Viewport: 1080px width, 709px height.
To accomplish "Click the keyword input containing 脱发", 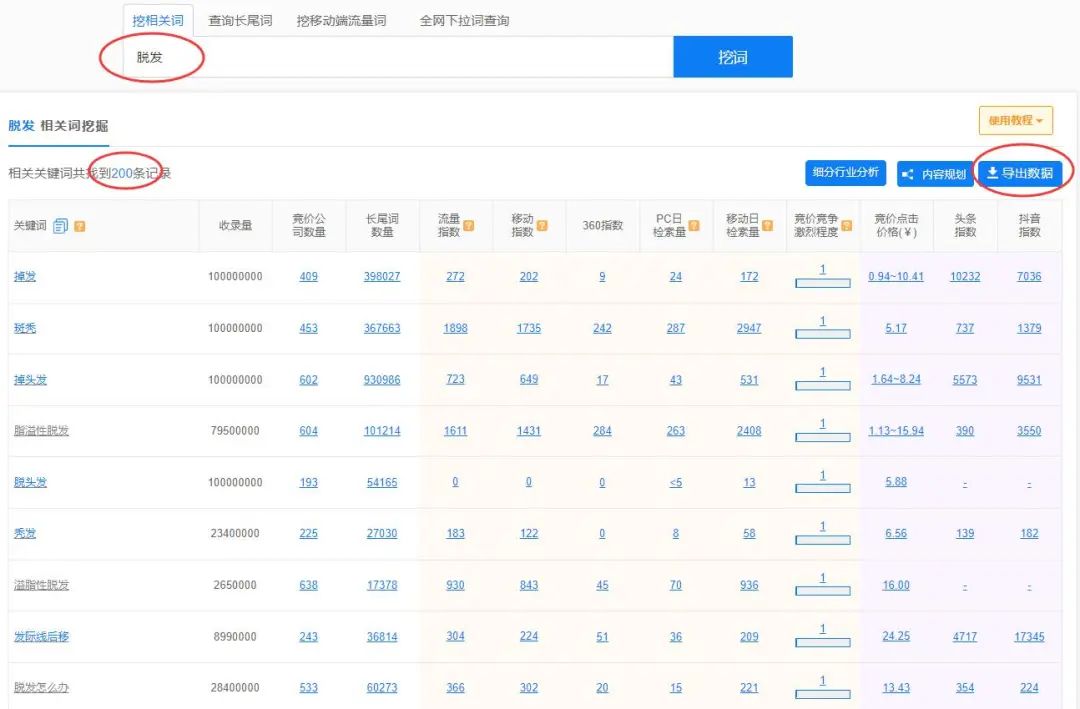I will [300, 57].
